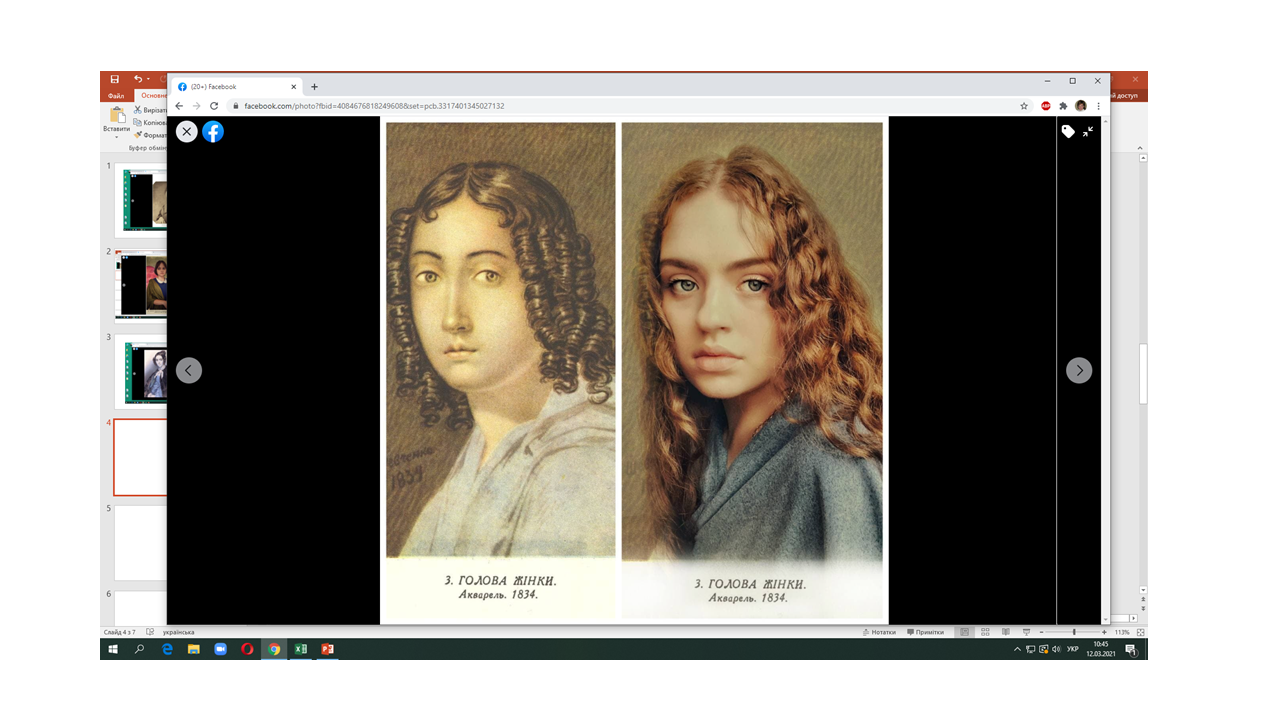
Task: Expand the Вставити paste dropdown
Action: [x=116, y=136]
